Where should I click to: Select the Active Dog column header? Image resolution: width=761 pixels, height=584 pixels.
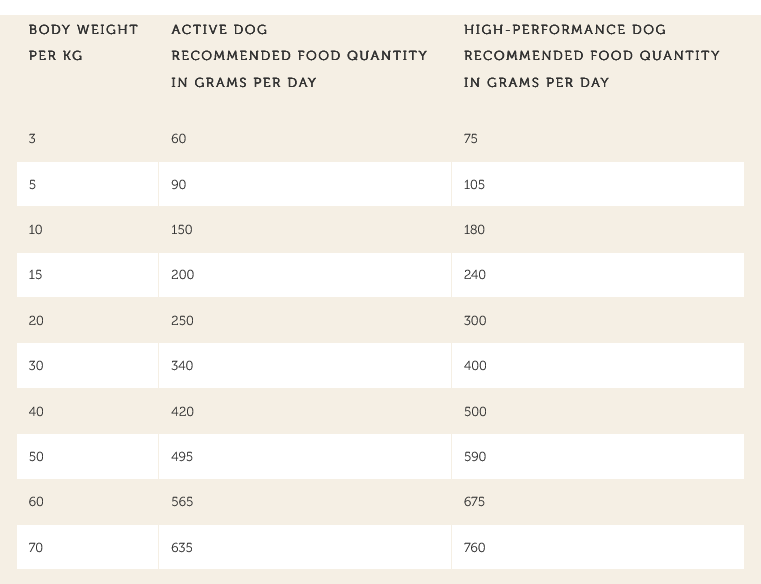[x=299, y=56]
